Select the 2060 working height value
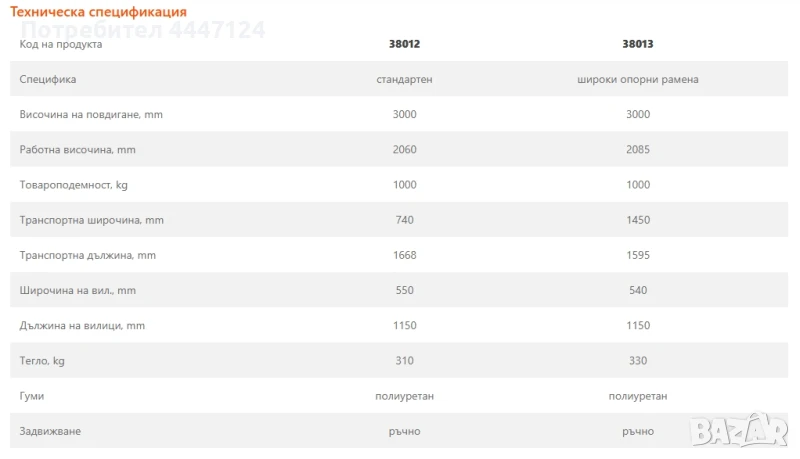 (x=404, y=150)
